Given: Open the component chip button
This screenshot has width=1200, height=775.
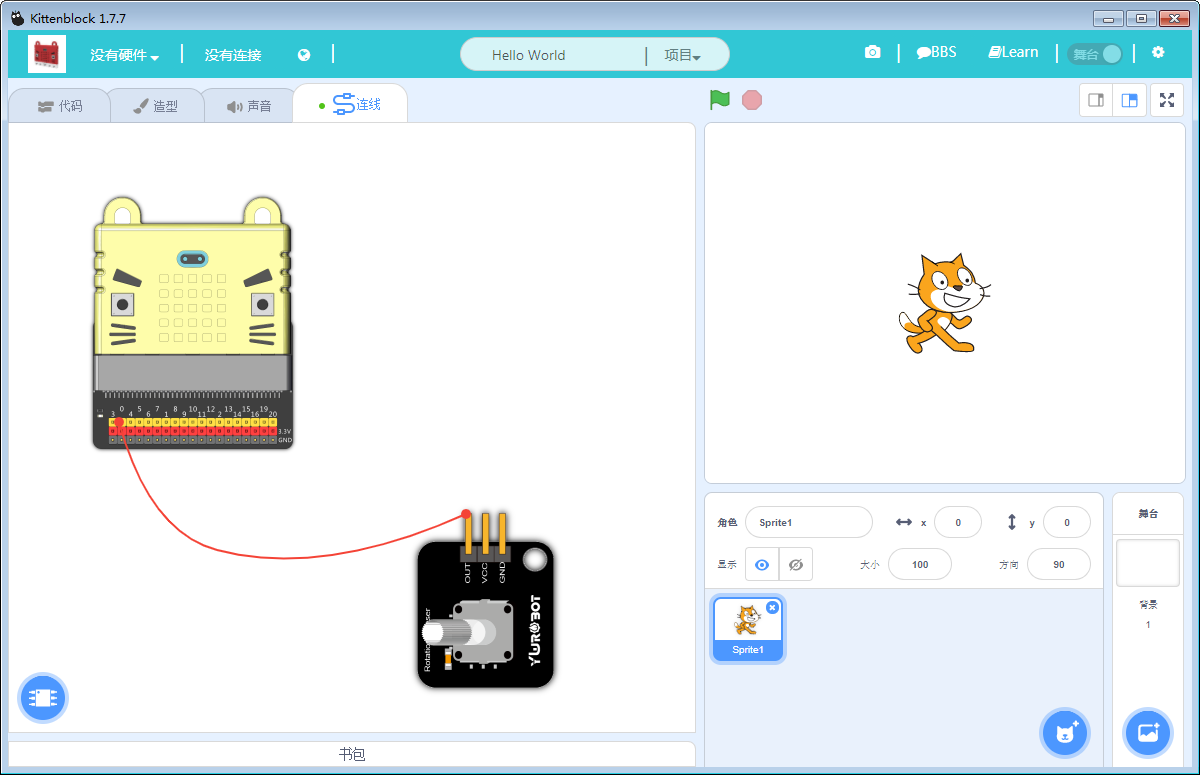Looking at the screenshot, I should pyautogui.click(x=43, y=697).
